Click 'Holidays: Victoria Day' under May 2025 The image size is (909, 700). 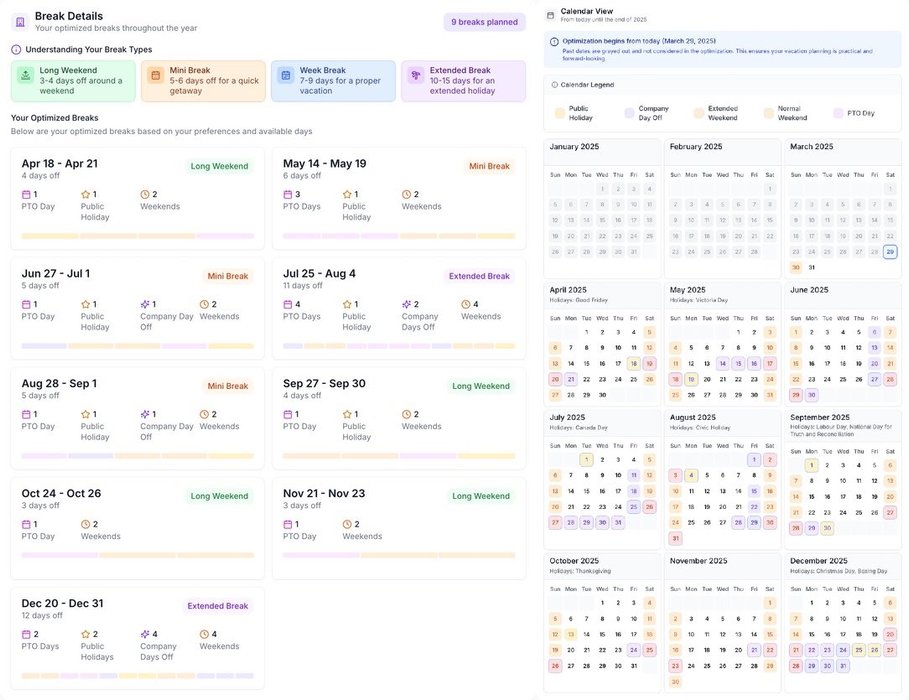tap(699, 300)
